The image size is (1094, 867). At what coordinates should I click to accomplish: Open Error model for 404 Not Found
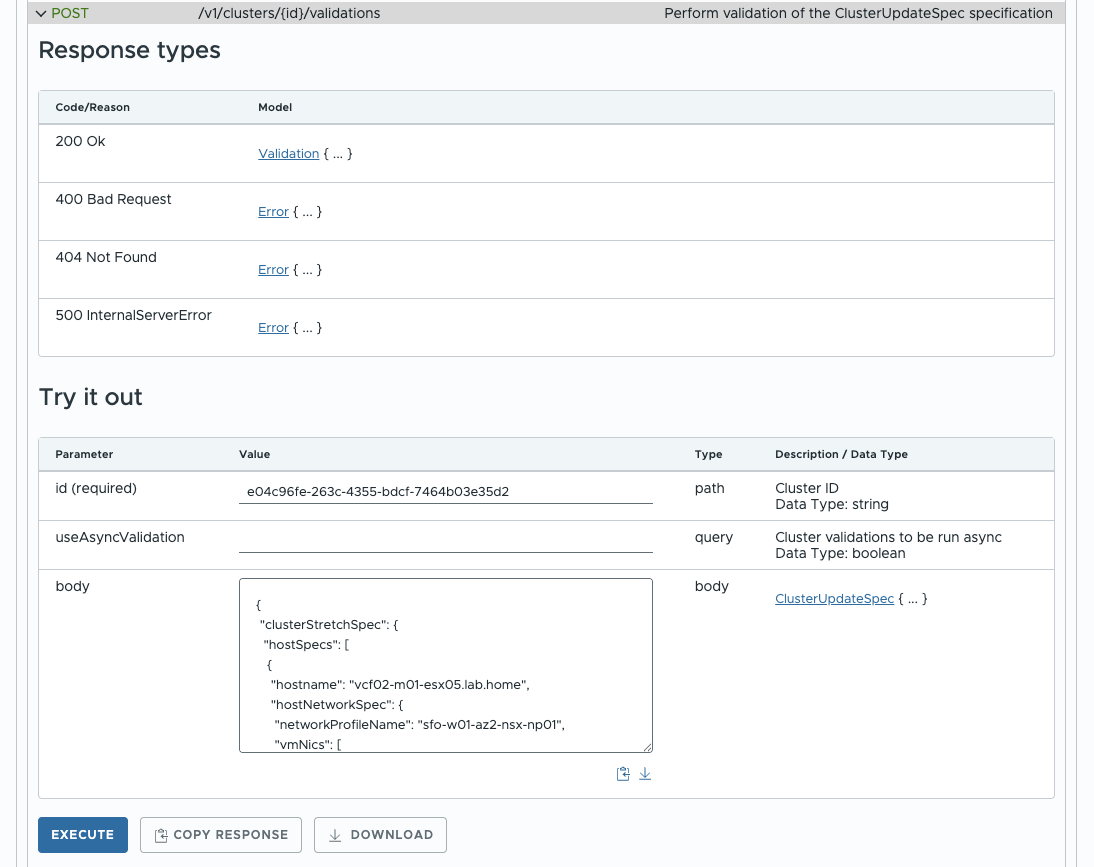click(273, 270)
